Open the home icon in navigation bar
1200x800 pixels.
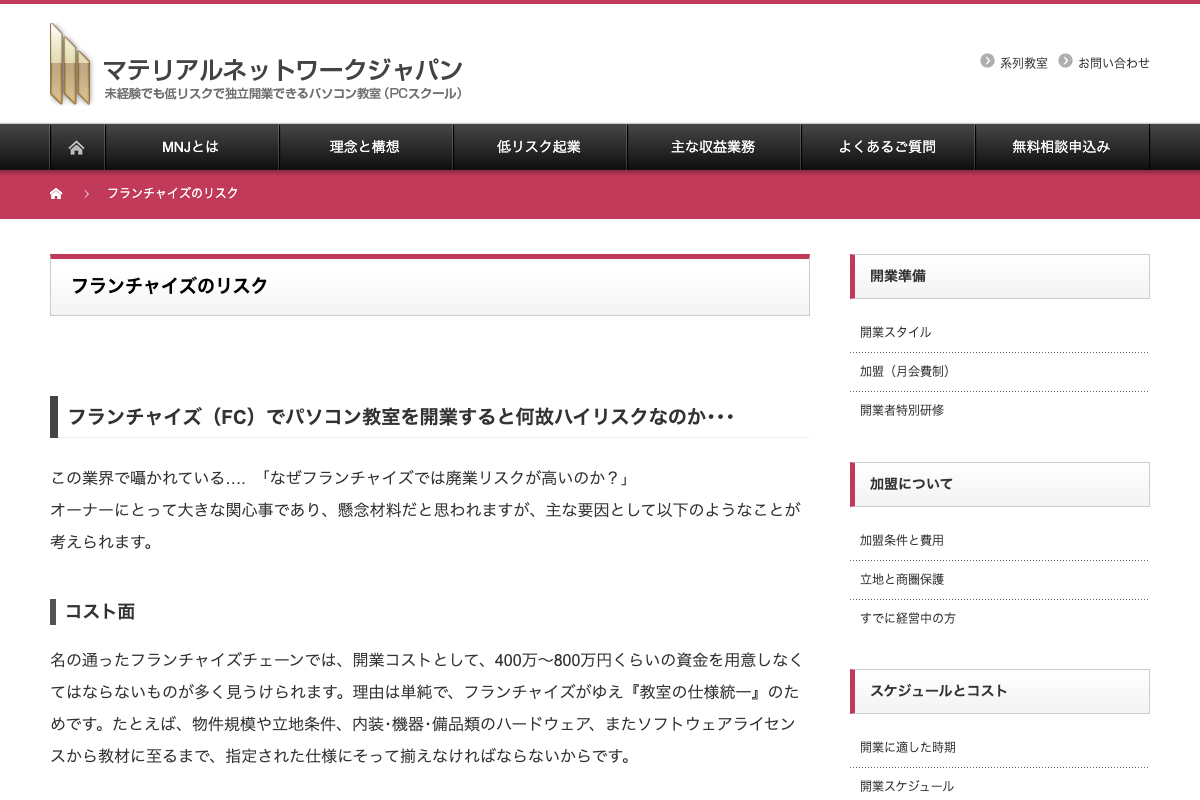(x=76, y=147)
